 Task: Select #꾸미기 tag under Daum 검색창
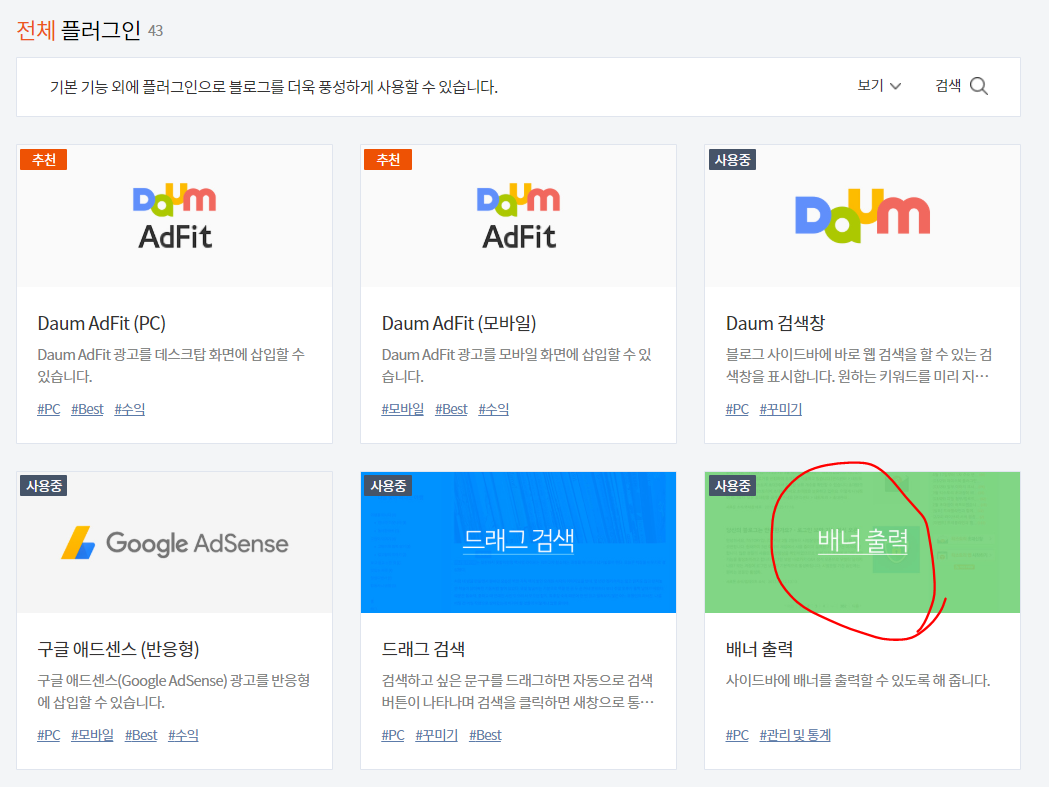[x=781, y=409]
